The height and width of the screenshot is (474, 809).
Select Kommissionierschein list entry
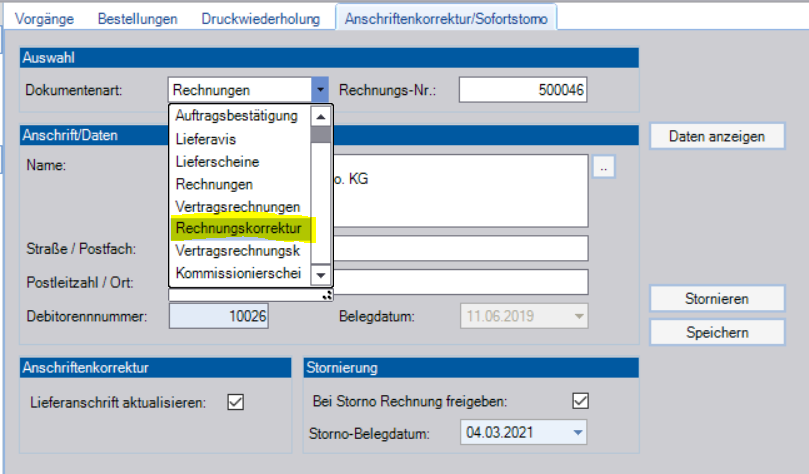click(238, 274)
